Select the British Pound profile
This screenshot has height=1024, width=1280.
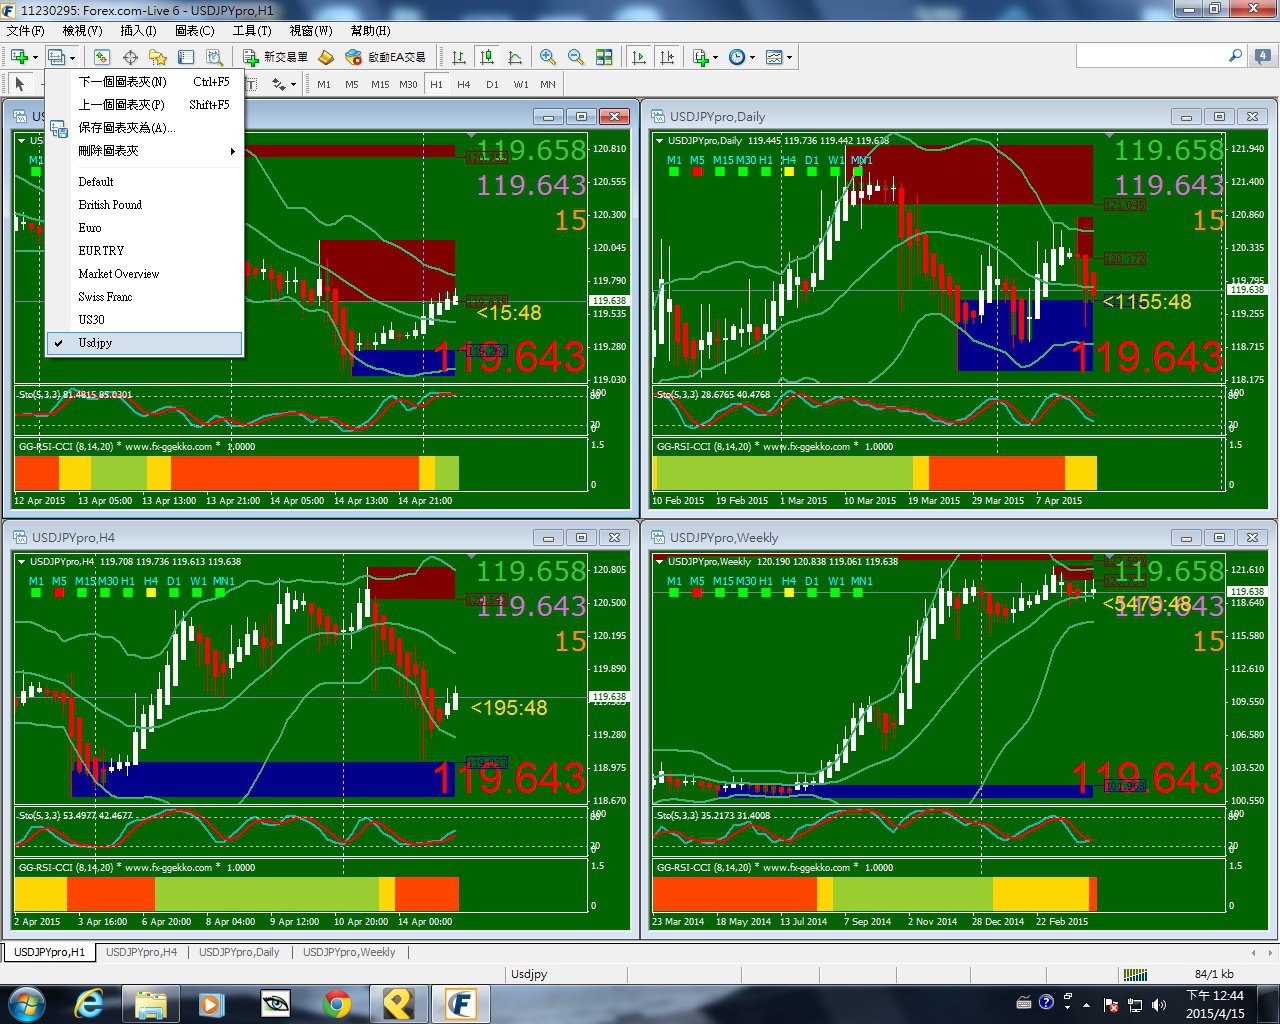click(145, 205)
